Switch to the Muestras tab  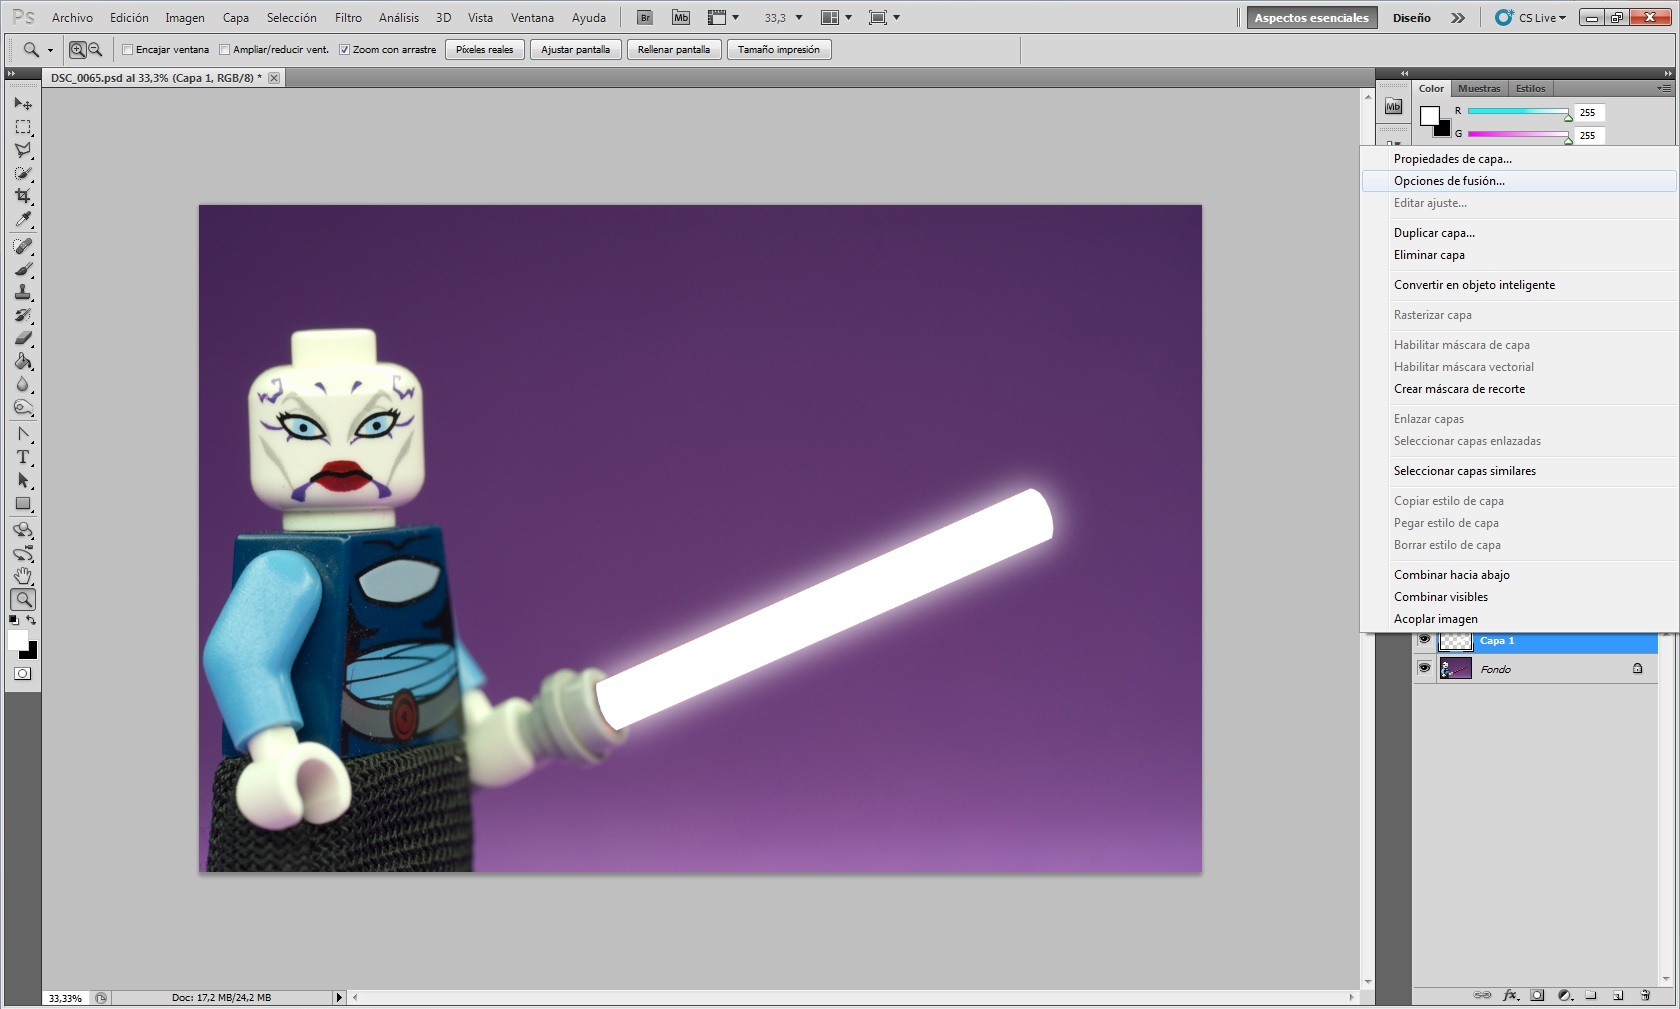click(x=1479, y=88)
